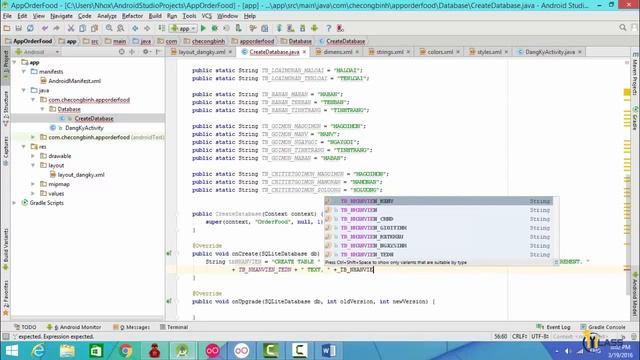This screenshot has height=360, width=640.
Task: Click the checongbinh breadcrumb folder
Action: tap(204, 41)
